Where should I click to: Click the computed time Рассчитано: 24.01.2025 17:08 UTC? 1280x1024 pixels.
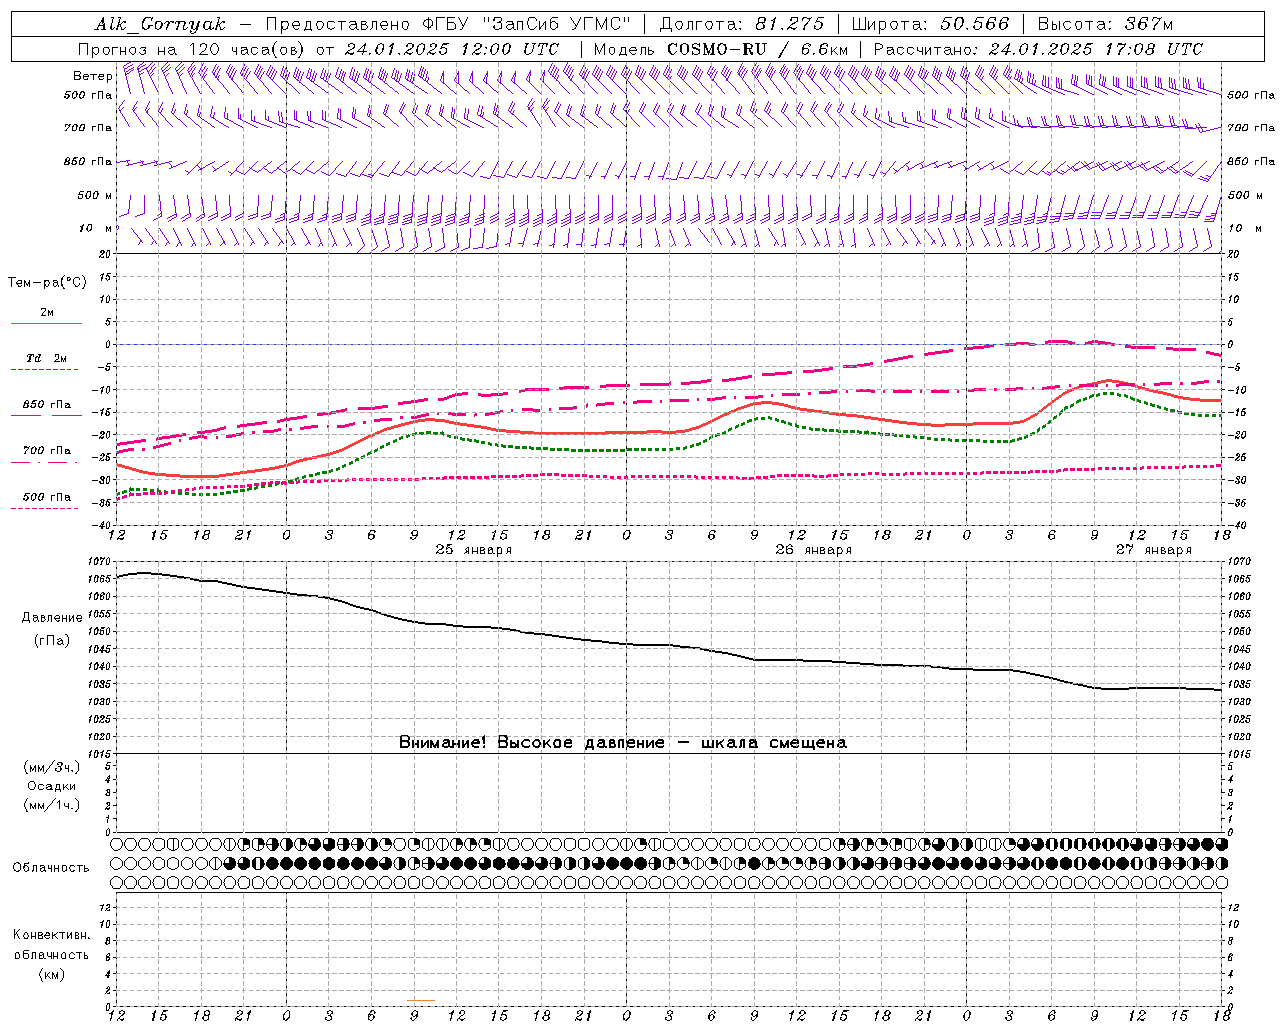pos(1038,49)
